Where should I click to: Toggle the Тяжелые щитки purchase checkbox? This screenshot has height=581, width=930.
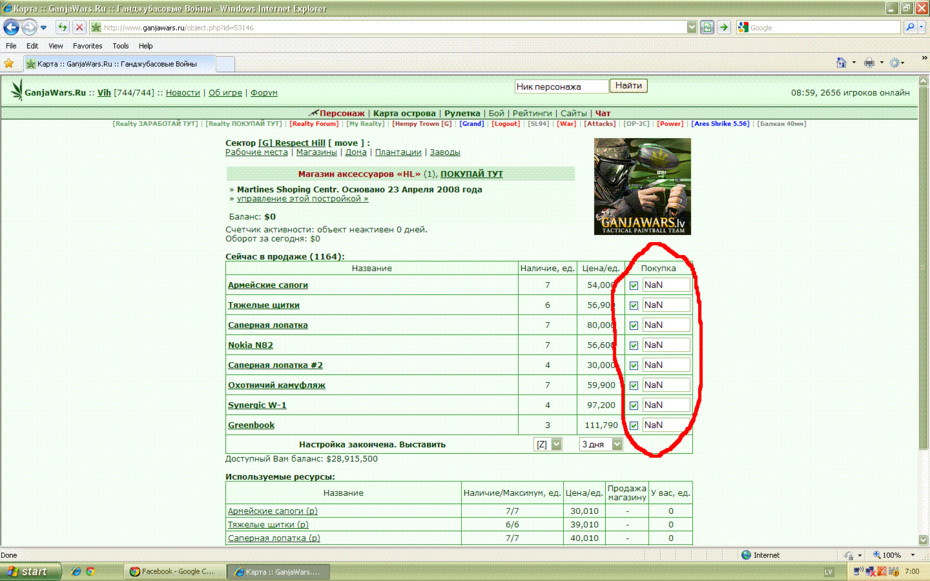633,305
